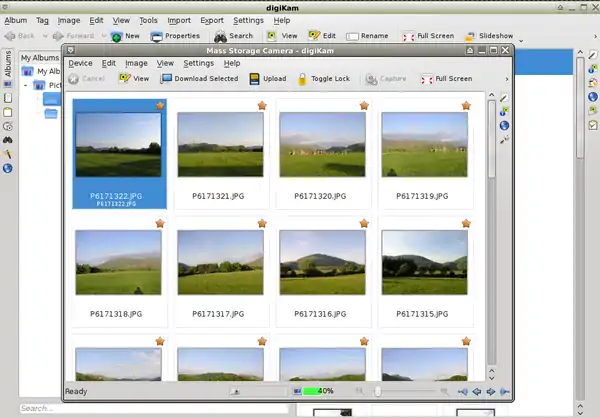
Task: Adjust the thumbnail zoom slider
Action: [377, 391]
